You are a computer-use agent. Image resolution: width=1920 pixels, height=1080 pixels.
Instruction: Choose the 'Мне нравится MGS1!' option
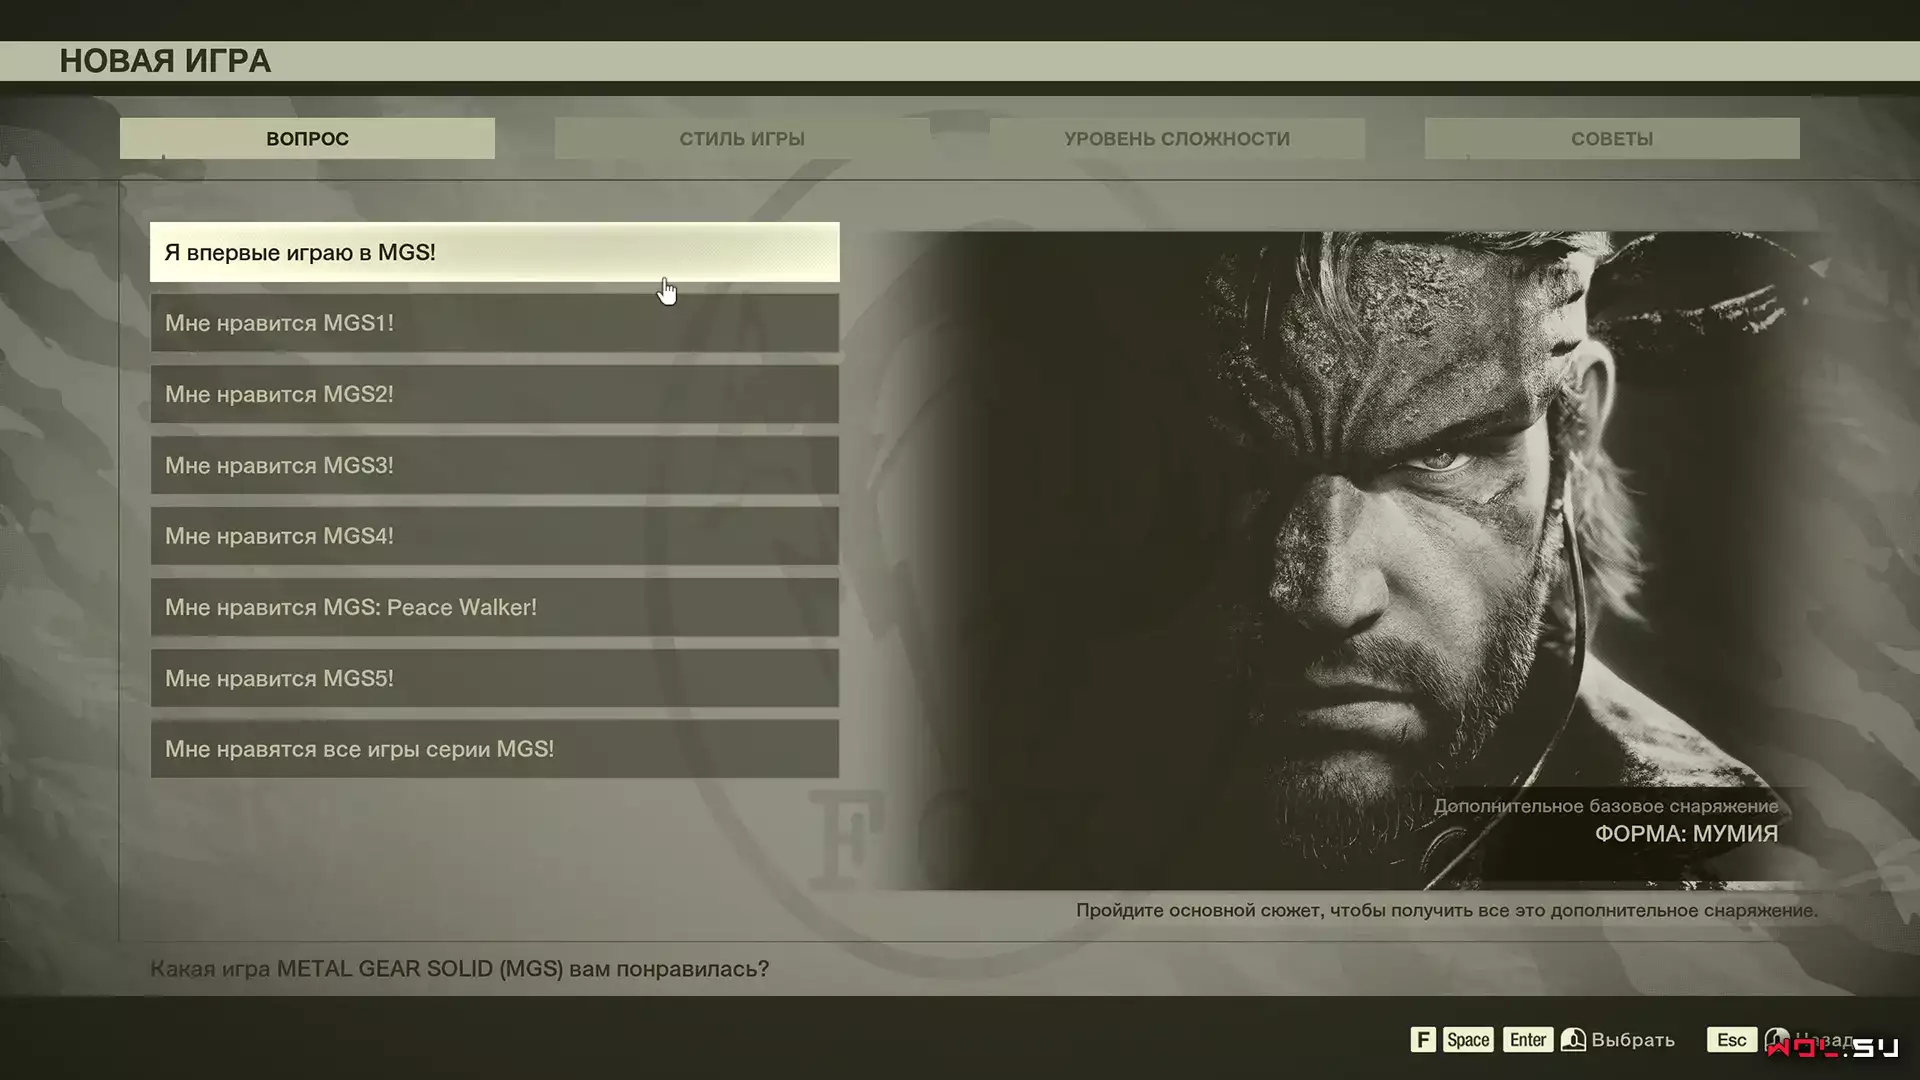(495, 323)
